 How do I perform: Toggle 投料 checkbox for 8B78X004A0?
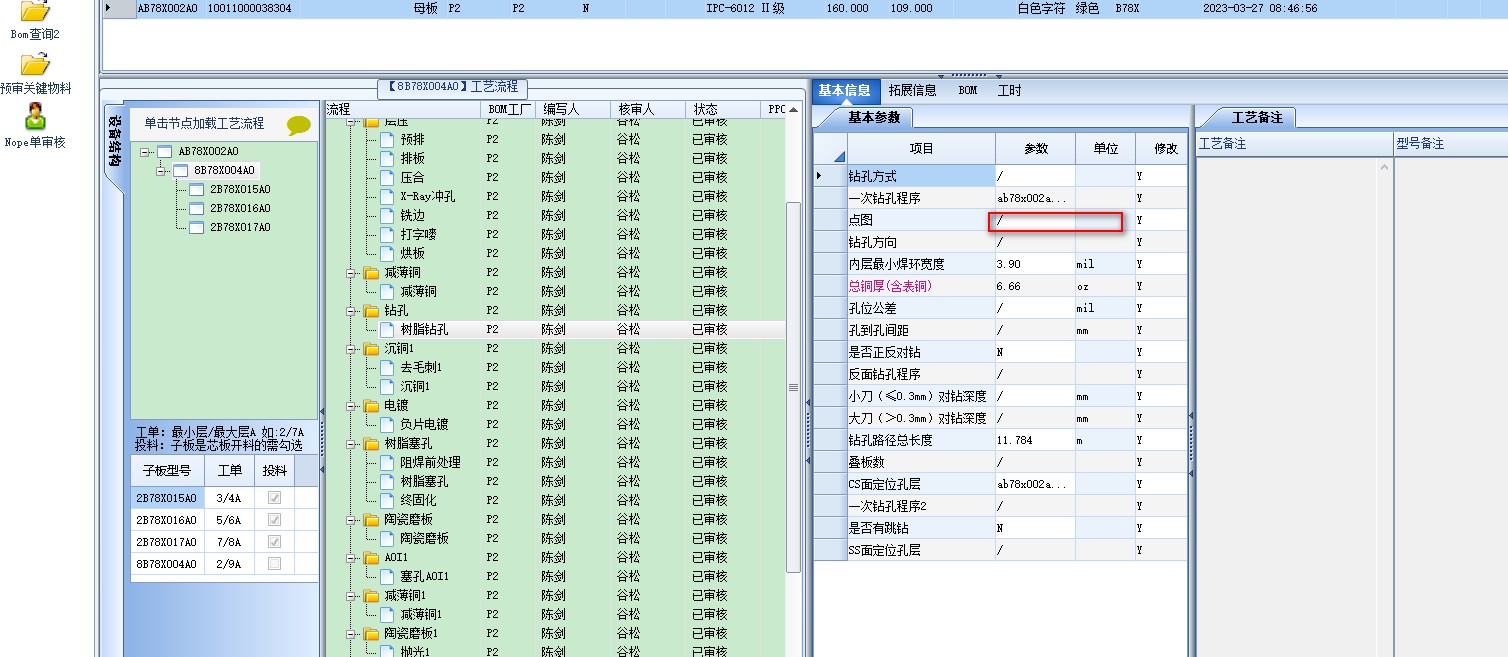click(x=274, y=563)
